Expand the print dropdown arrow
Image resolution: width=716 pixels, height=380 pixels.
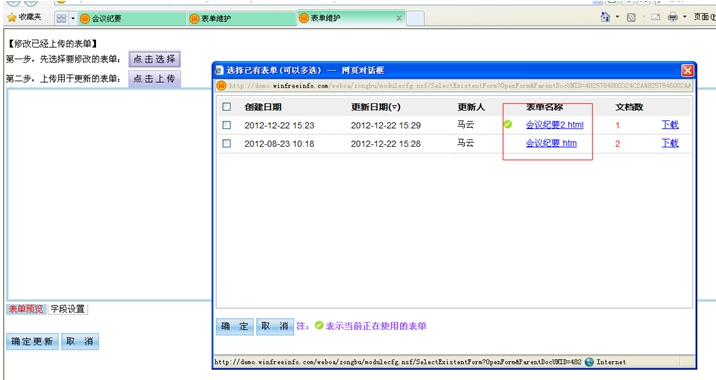684,17
